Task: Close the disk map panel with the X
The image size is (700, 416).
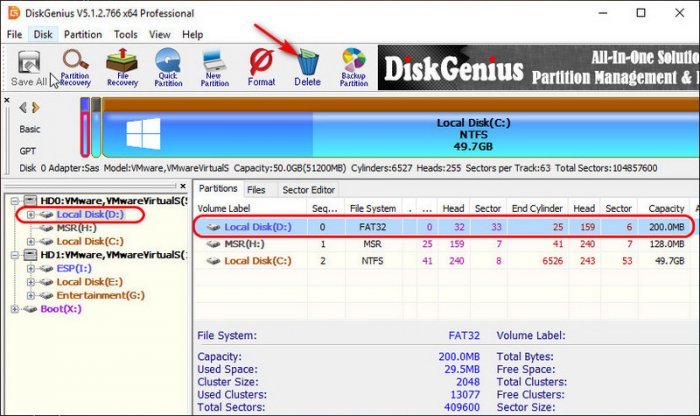Action: tap(7, 100)
